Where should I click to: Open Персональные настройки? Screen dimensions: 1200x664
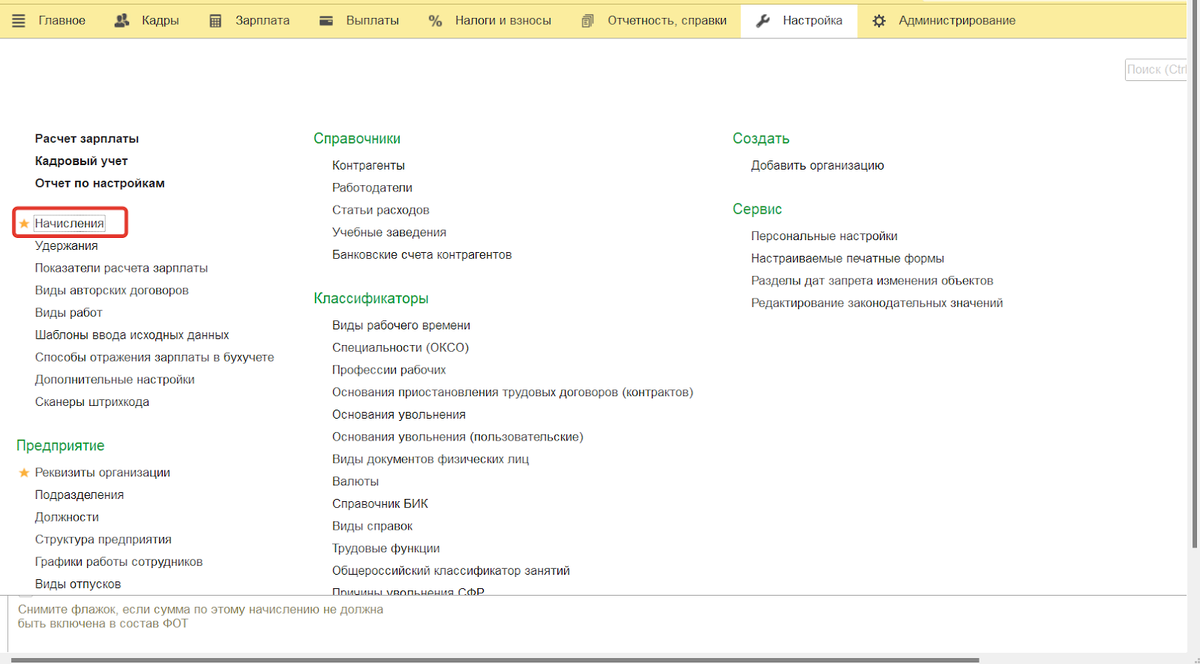click(x=824, y=236)
